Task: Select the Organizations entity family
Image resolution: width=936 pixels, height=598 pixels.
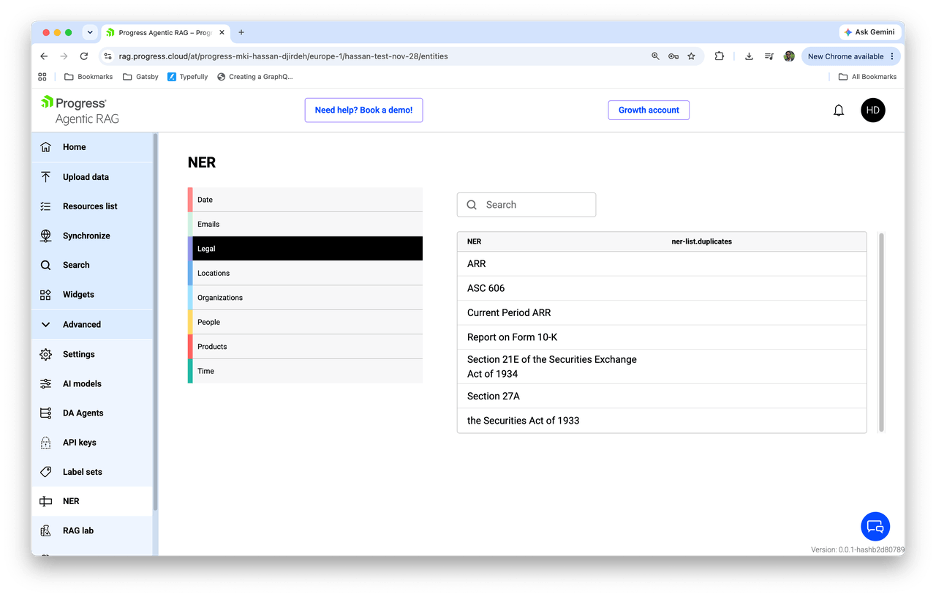Action: pos(305,297)
